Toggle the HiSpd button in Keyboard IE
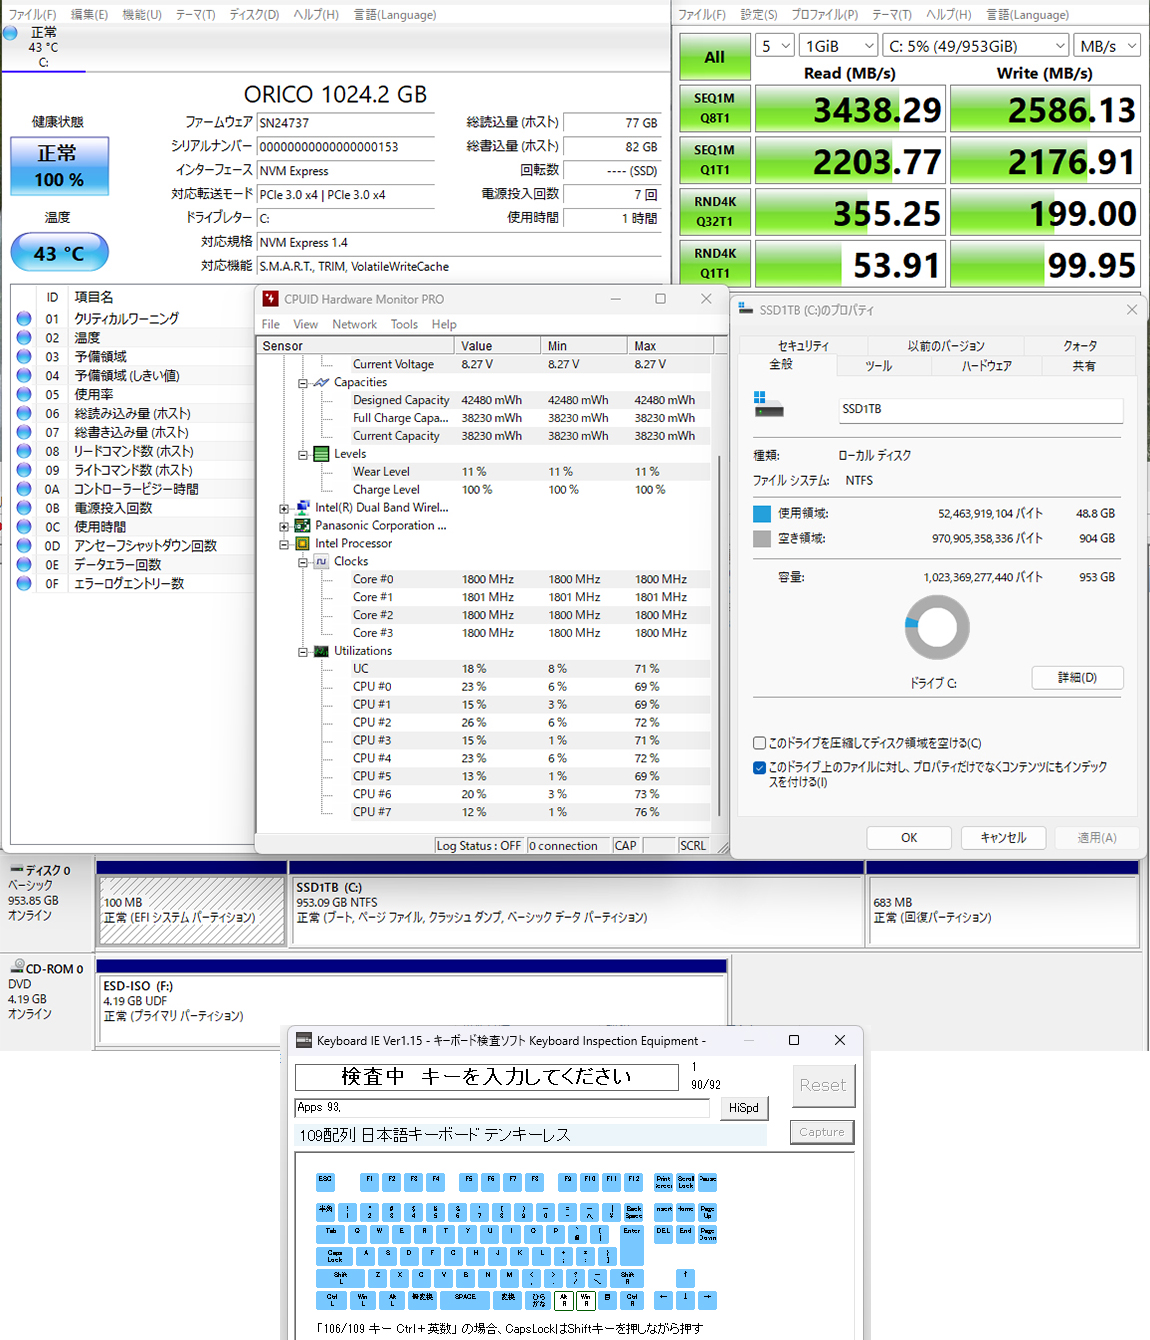Image resolution: width=1150 pixels, height=1340 pixels. click(x=743, y=1108)
